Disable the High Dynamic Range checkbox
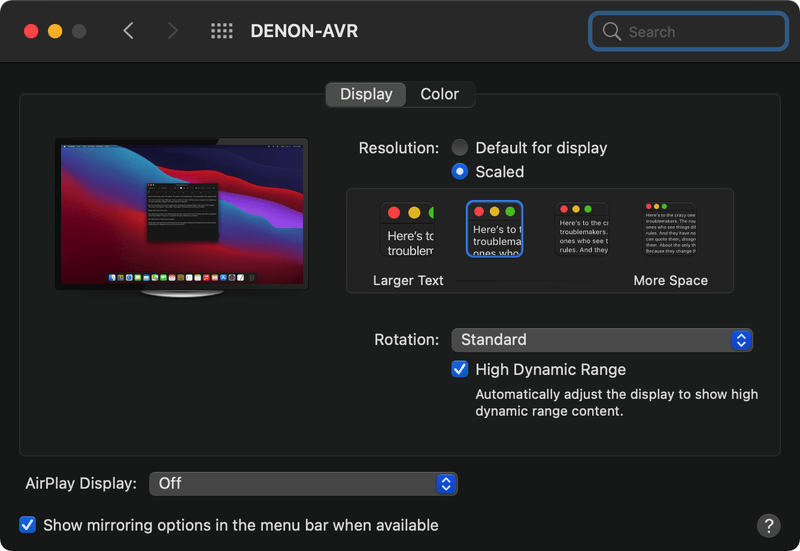This screenshot has width=800, height=551. [460, 369]
